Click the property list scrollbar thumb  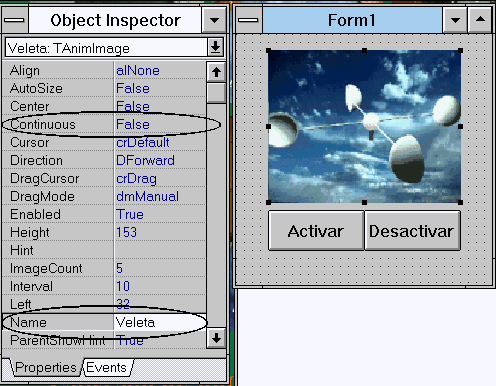(x=216, y=92)
